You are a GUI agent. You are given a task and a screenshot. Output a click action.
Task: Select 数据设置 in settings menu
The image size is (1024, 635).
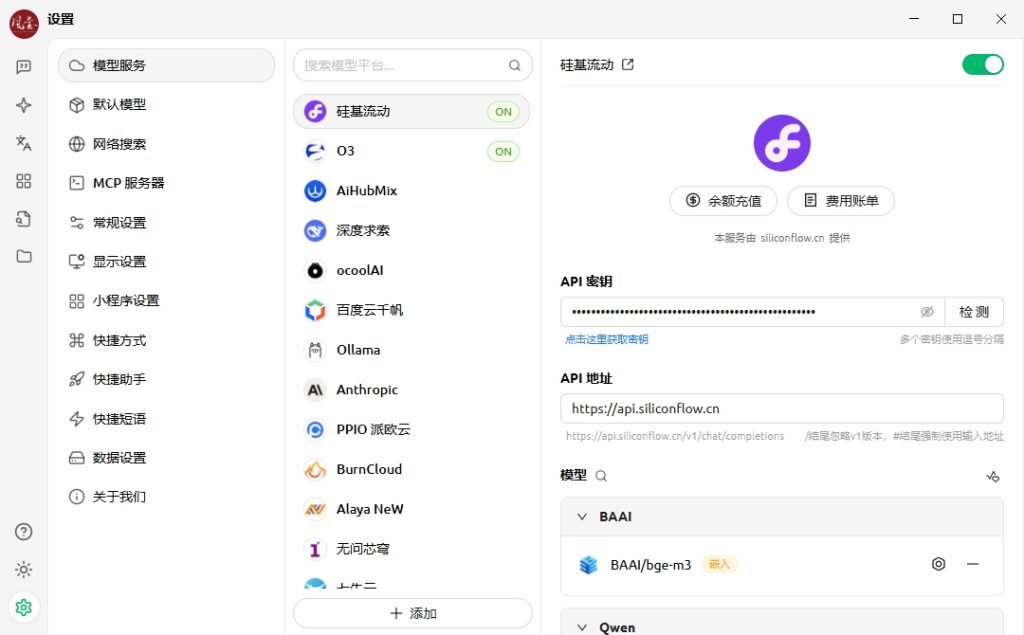(119, 458)
